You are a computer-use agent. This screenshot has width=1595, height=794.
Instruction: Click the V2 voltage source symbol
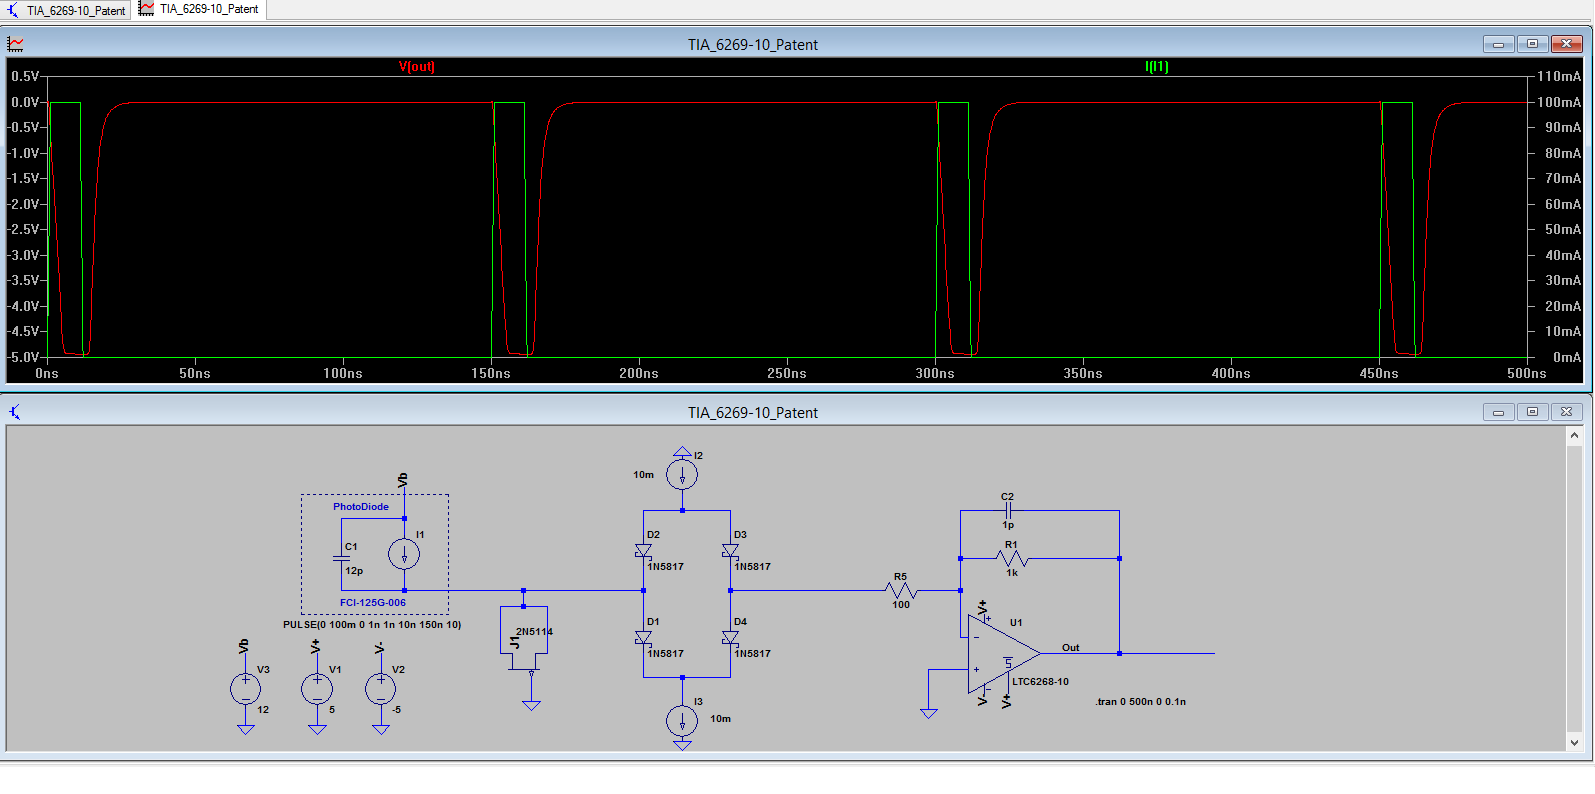click(380, 688)
